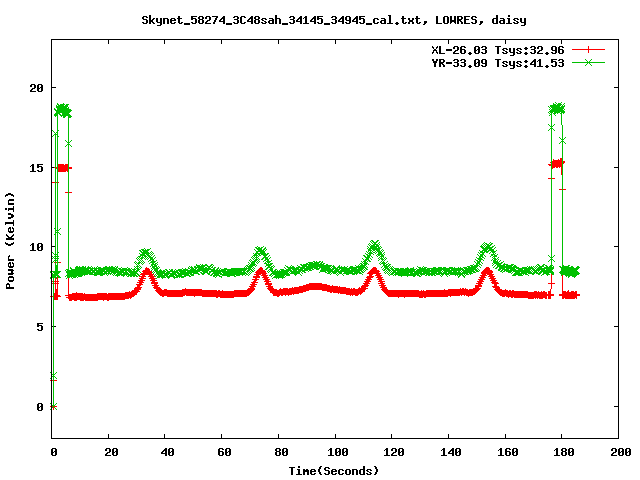Select the legend entry YR-33.09 Tsys:41.53
This screenshot has width=640, height=480.
tap(498, 63)
